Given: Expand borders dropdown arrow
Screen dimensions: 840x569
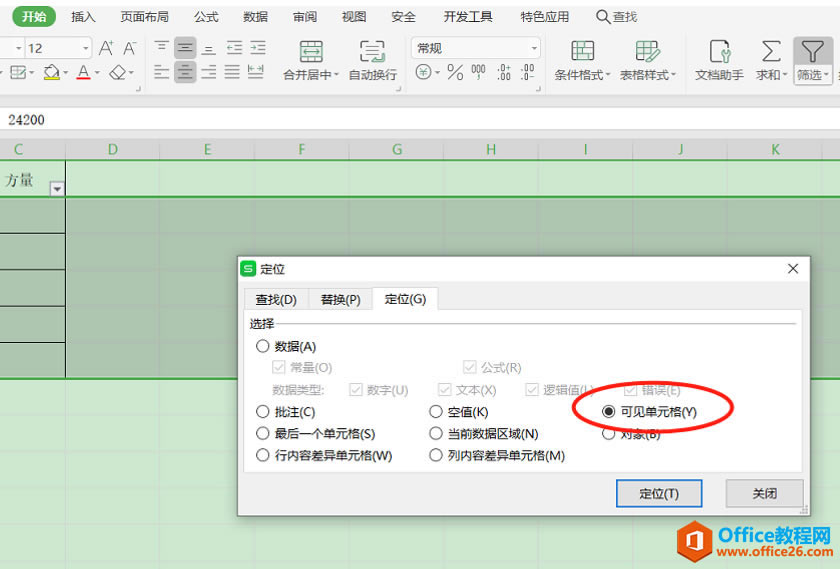Looking at the screenshot, I should [x=32, y=72].
